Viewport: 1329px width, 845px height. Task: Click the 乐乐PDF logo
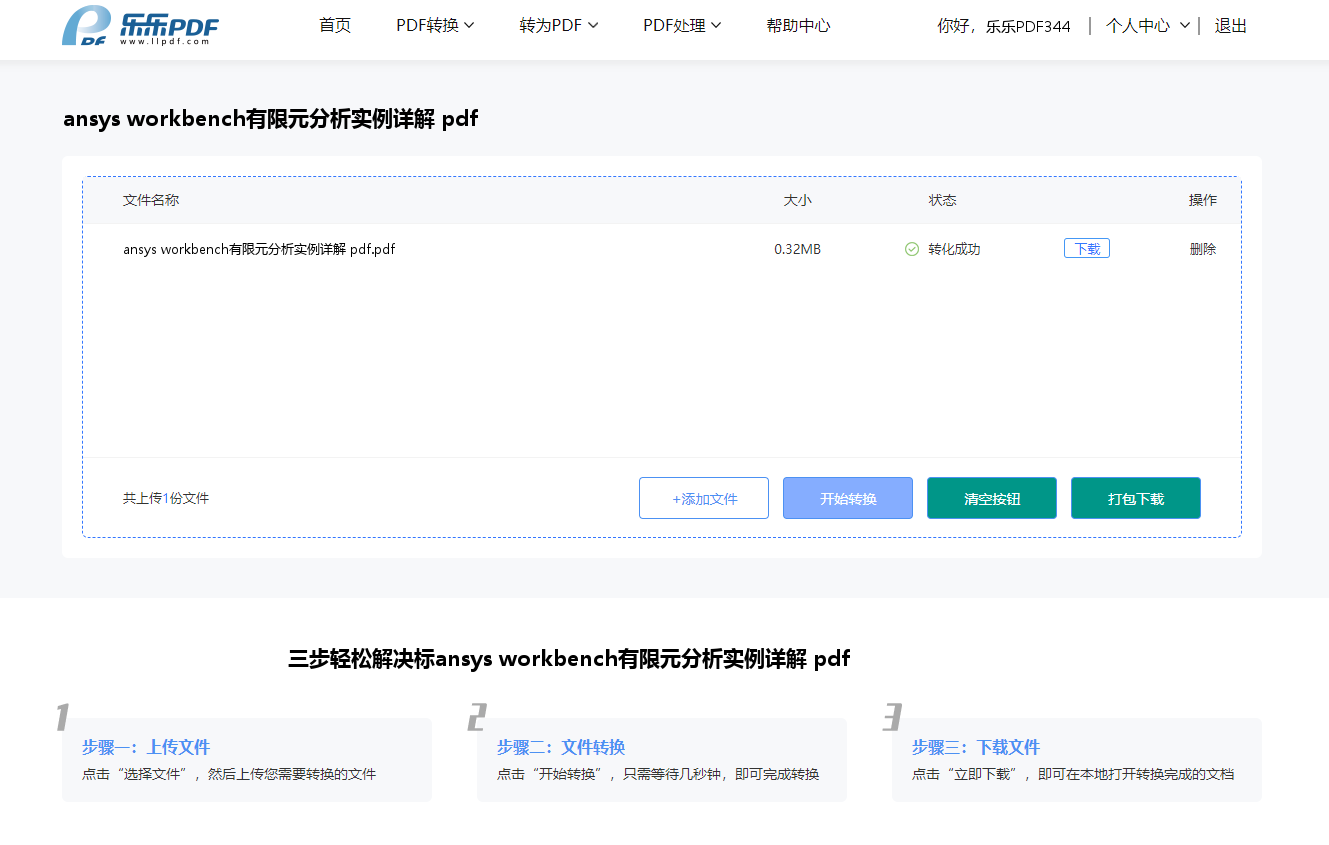[x=140, y=26]
